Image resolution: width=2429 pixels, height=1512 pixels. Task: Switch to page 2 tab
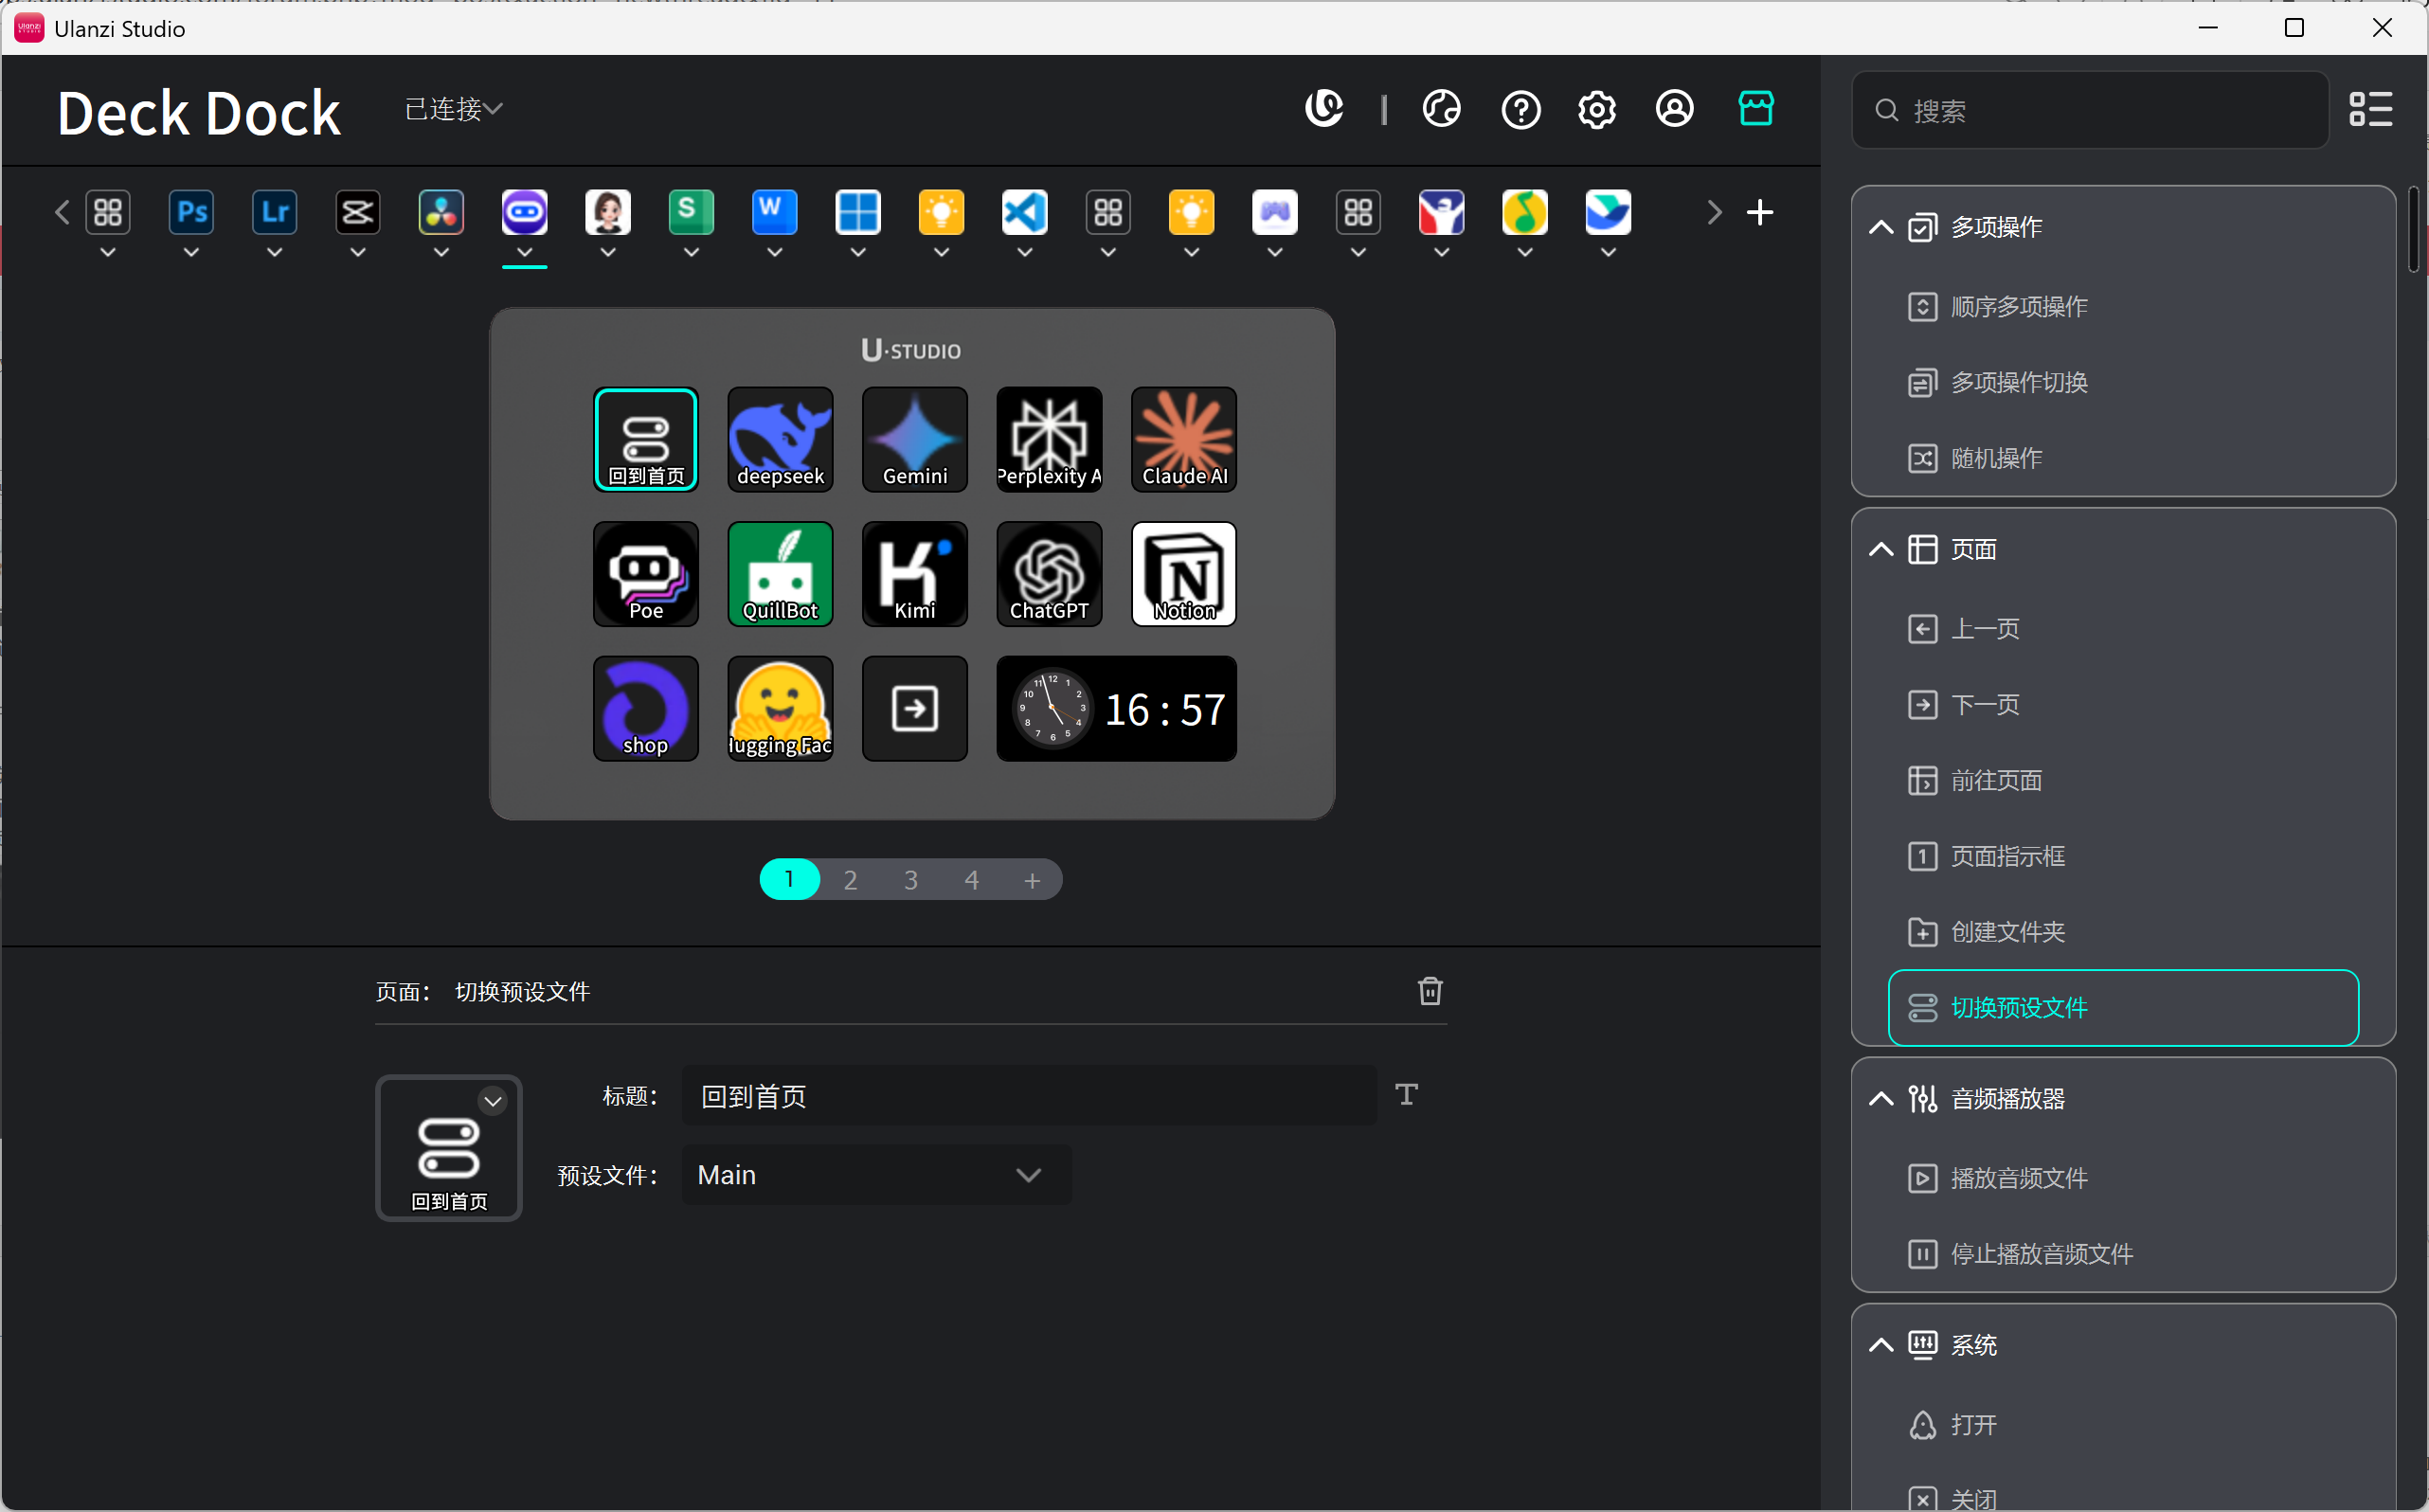pyautogui.click(x=850, y=880)
